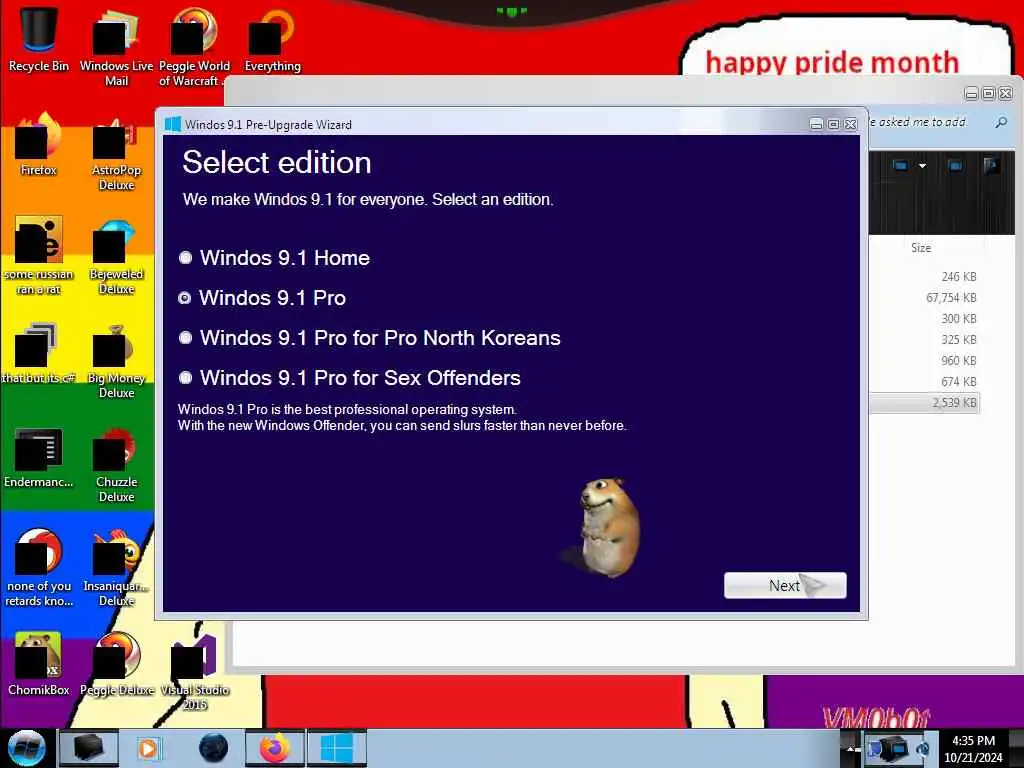Select the last Windos 9.1 Pro edition radio button
Image resolution: width=1024 pixels, height=768 pixels.
[x=185, y=377]
